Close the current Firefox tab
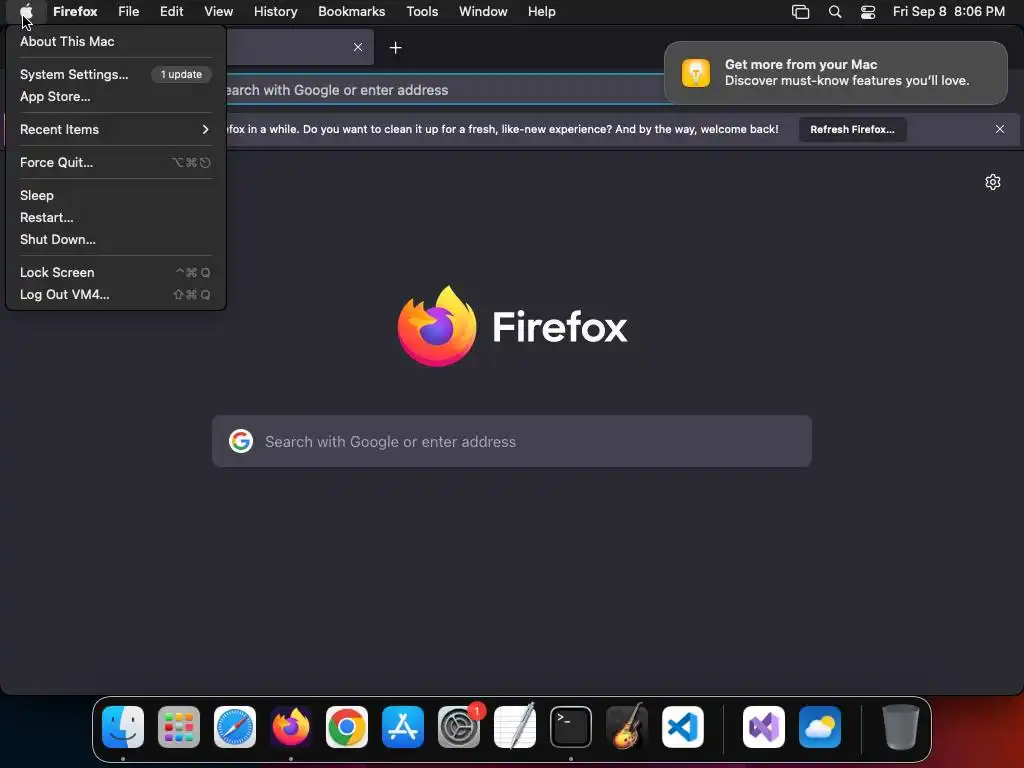 coord(358,47)
